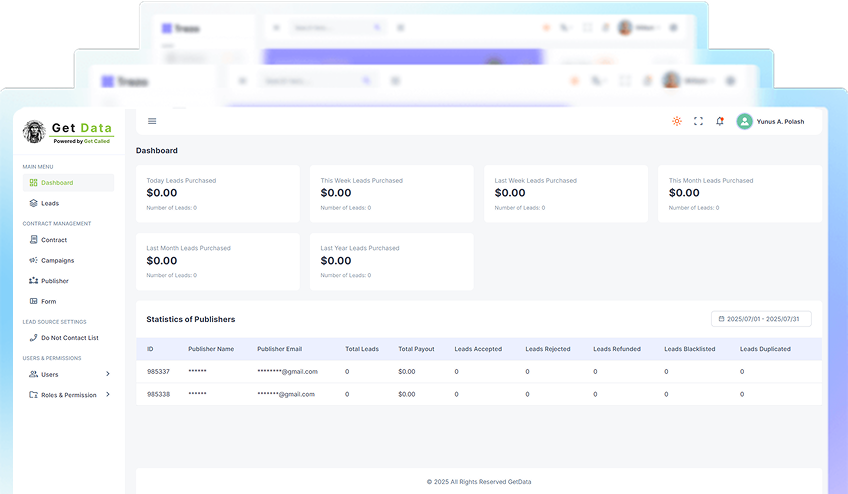The height and width of the screenshot is (494, 848).
Task: Click publisher ID 985337
Action: pos(158,371)
